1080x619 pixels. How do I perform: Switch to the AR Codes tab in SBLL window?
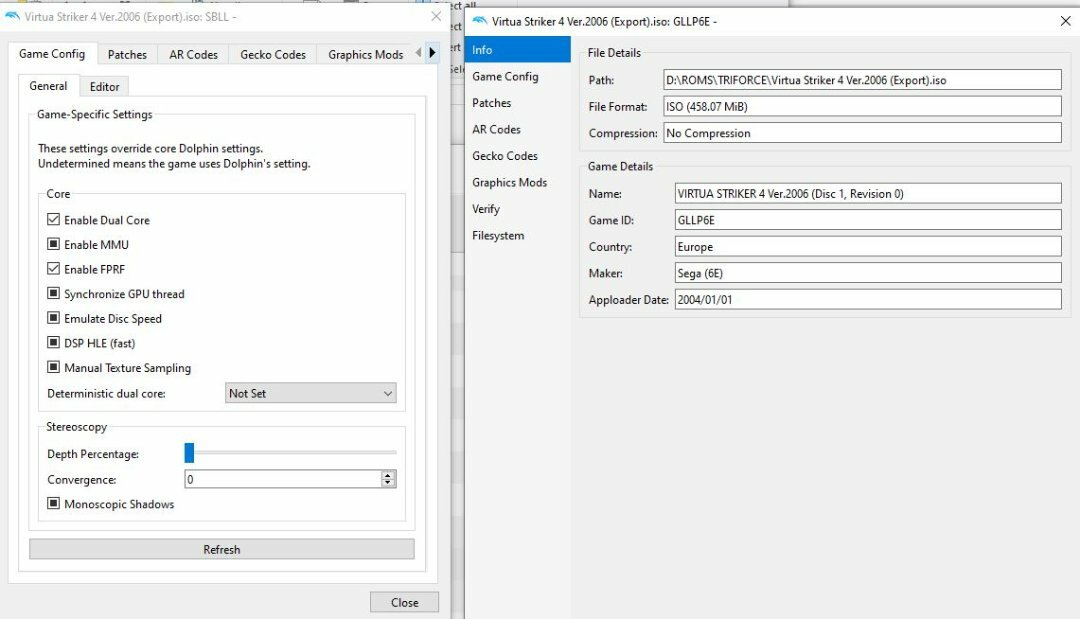(x=194, y=54)
